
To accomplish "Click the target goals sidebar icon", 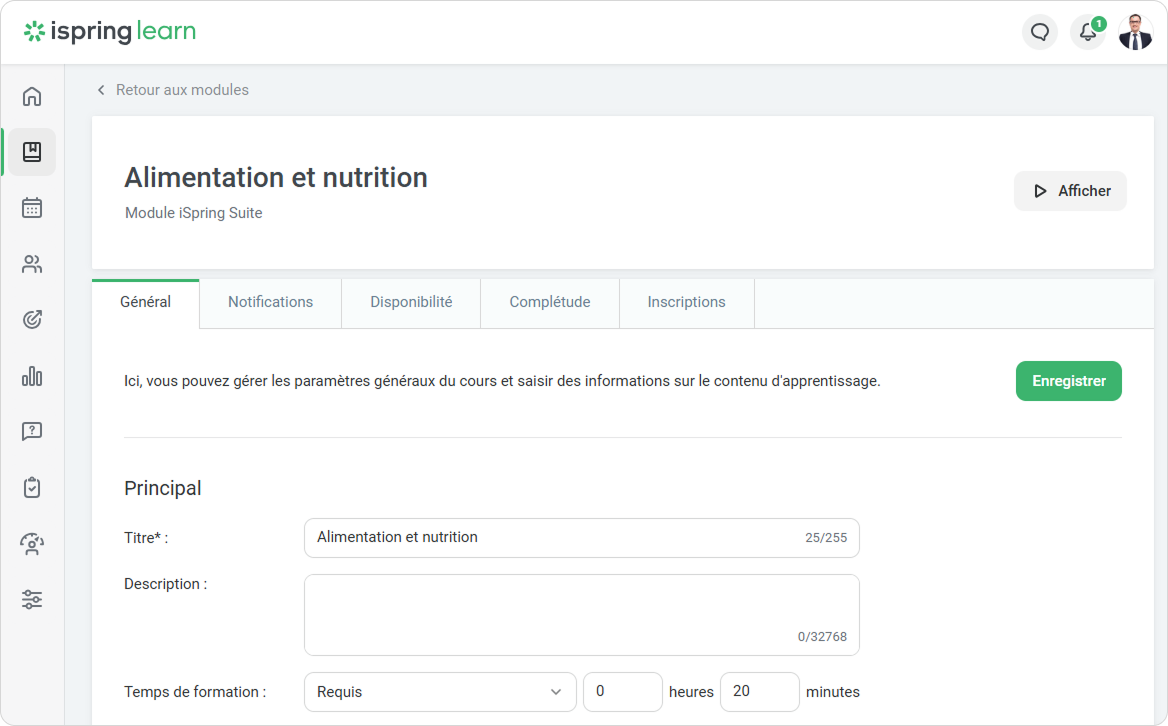I will (32, 320).
